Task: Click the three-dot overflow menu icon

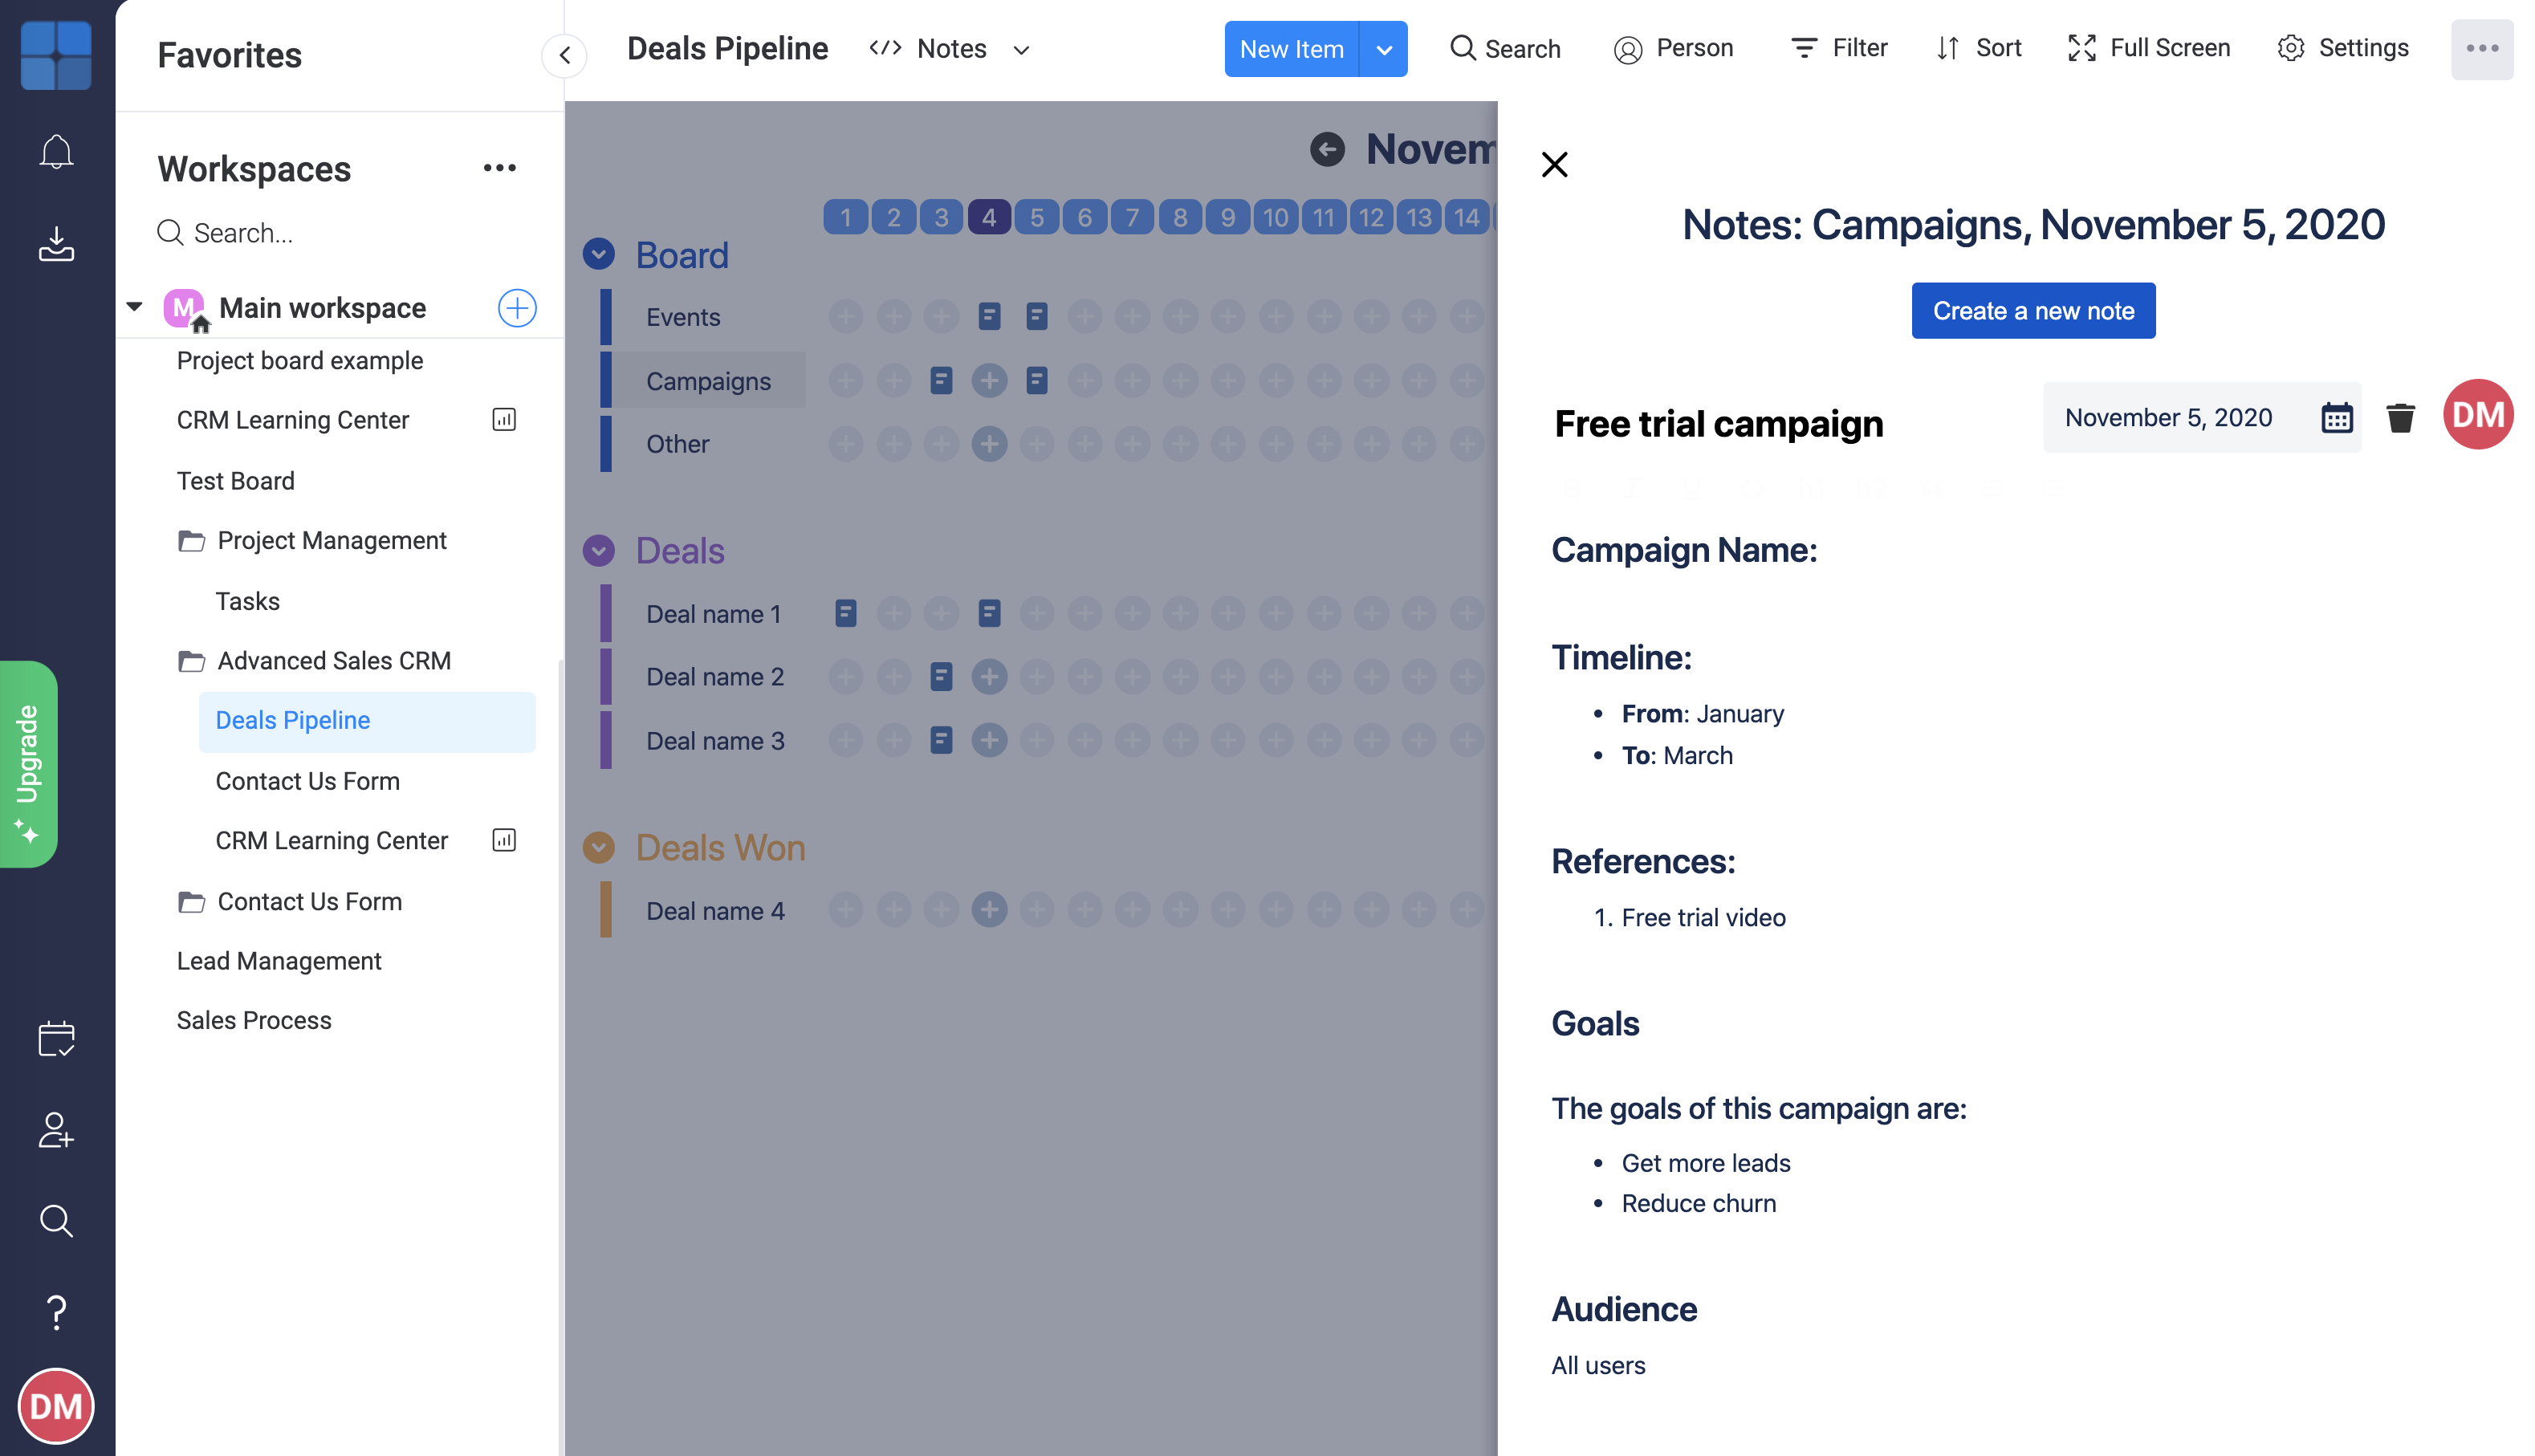Action: (2481, 49)
